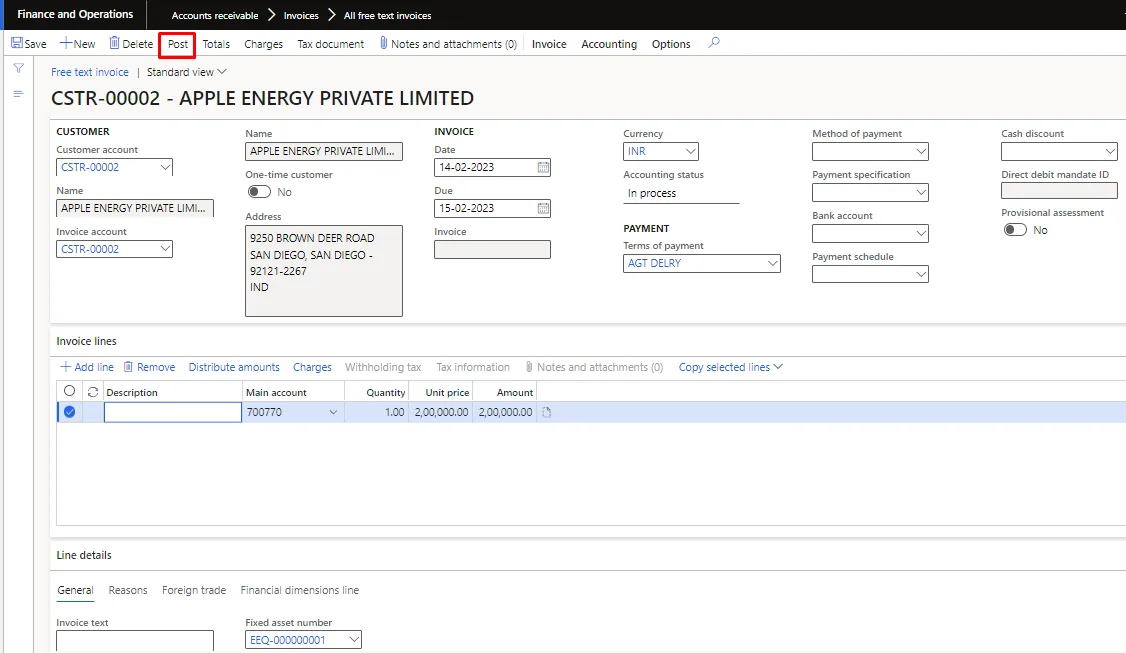Open Fixed asset number dropdown
The image size is (1126, 653).
coord(354,639)
